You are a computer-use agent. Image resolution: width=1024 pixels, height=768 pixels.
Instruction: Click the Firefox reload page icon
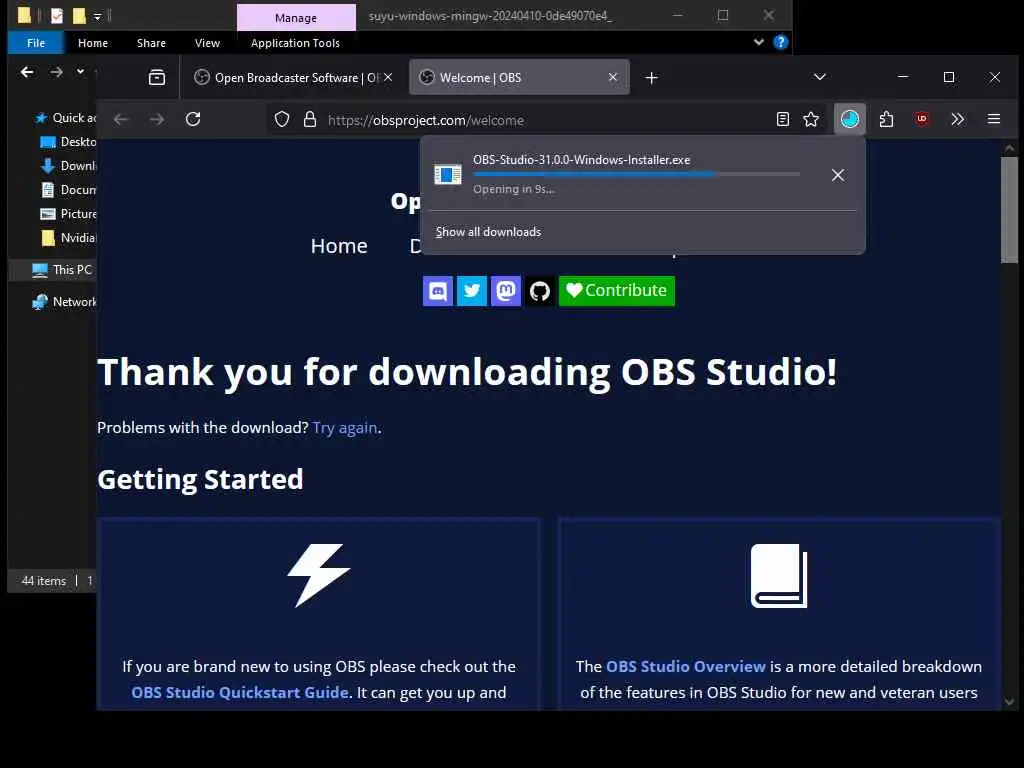(193, 119)
